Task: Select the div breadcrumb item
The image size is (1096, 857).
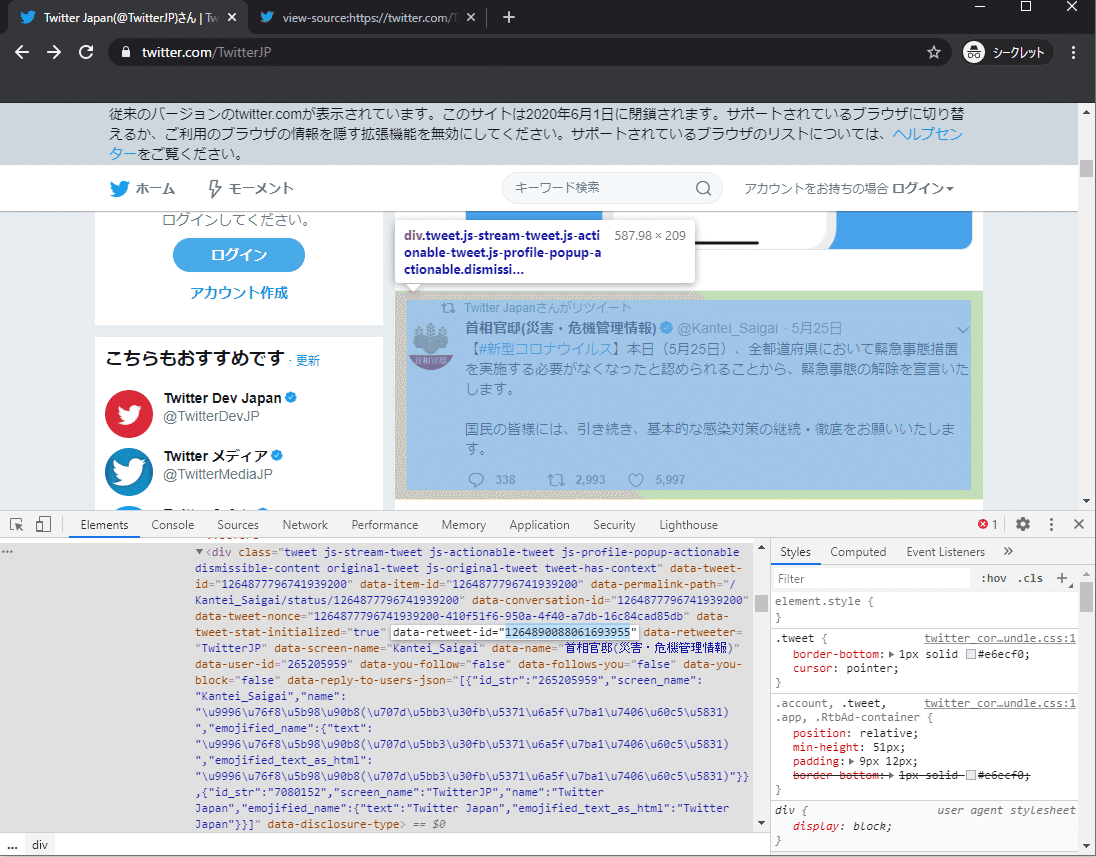Action: 40,844
